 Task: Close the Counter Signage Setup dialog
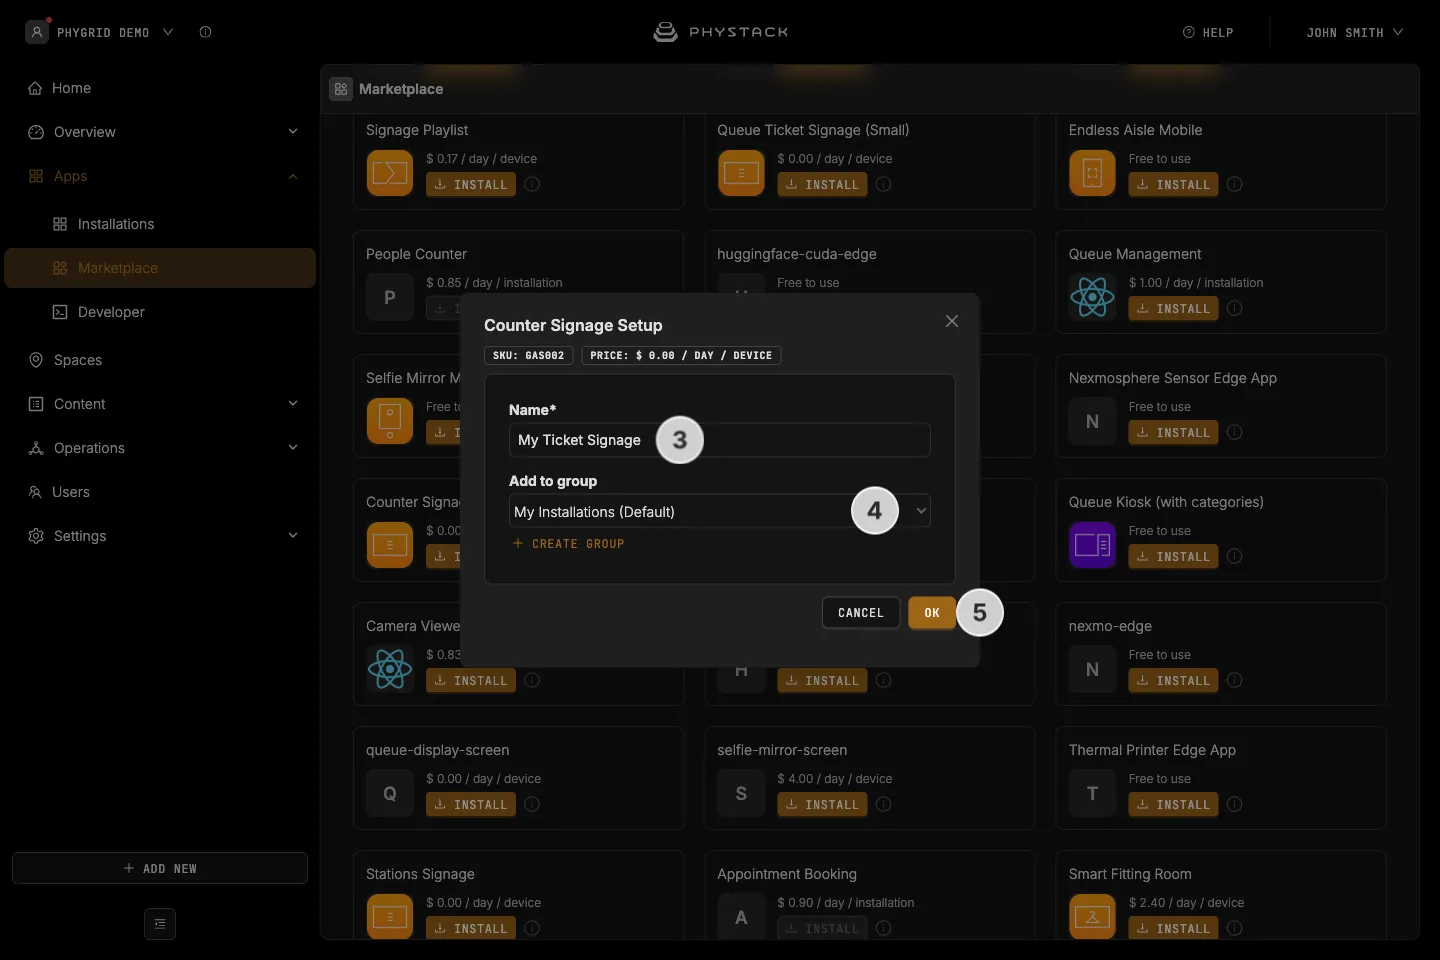(x=952, y=321)
